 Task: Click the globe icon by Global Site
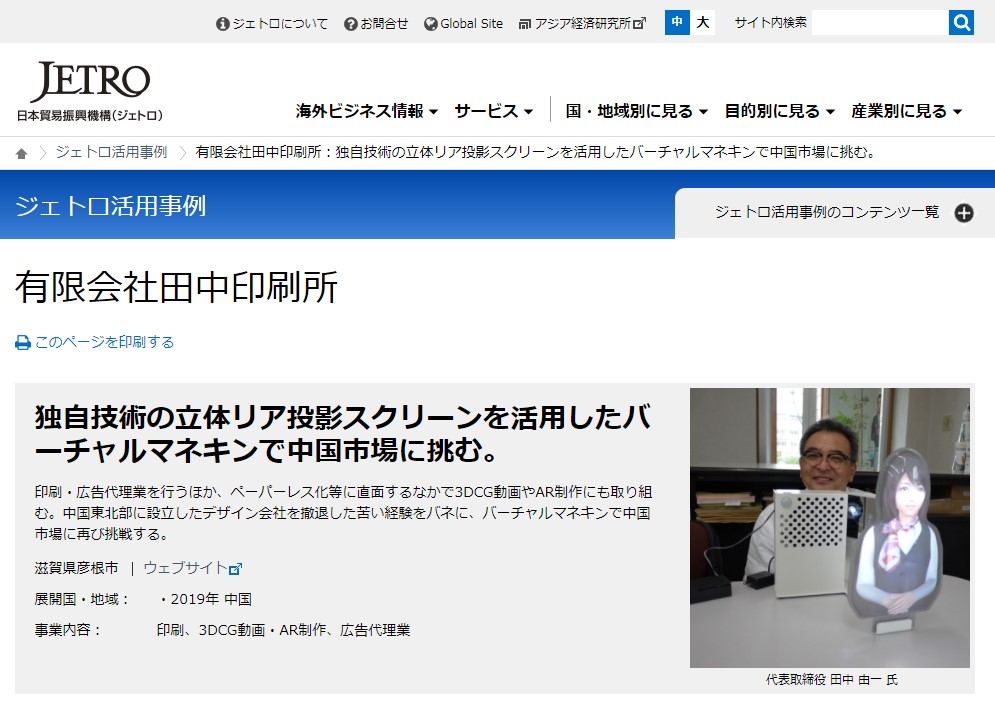[430, 24]
